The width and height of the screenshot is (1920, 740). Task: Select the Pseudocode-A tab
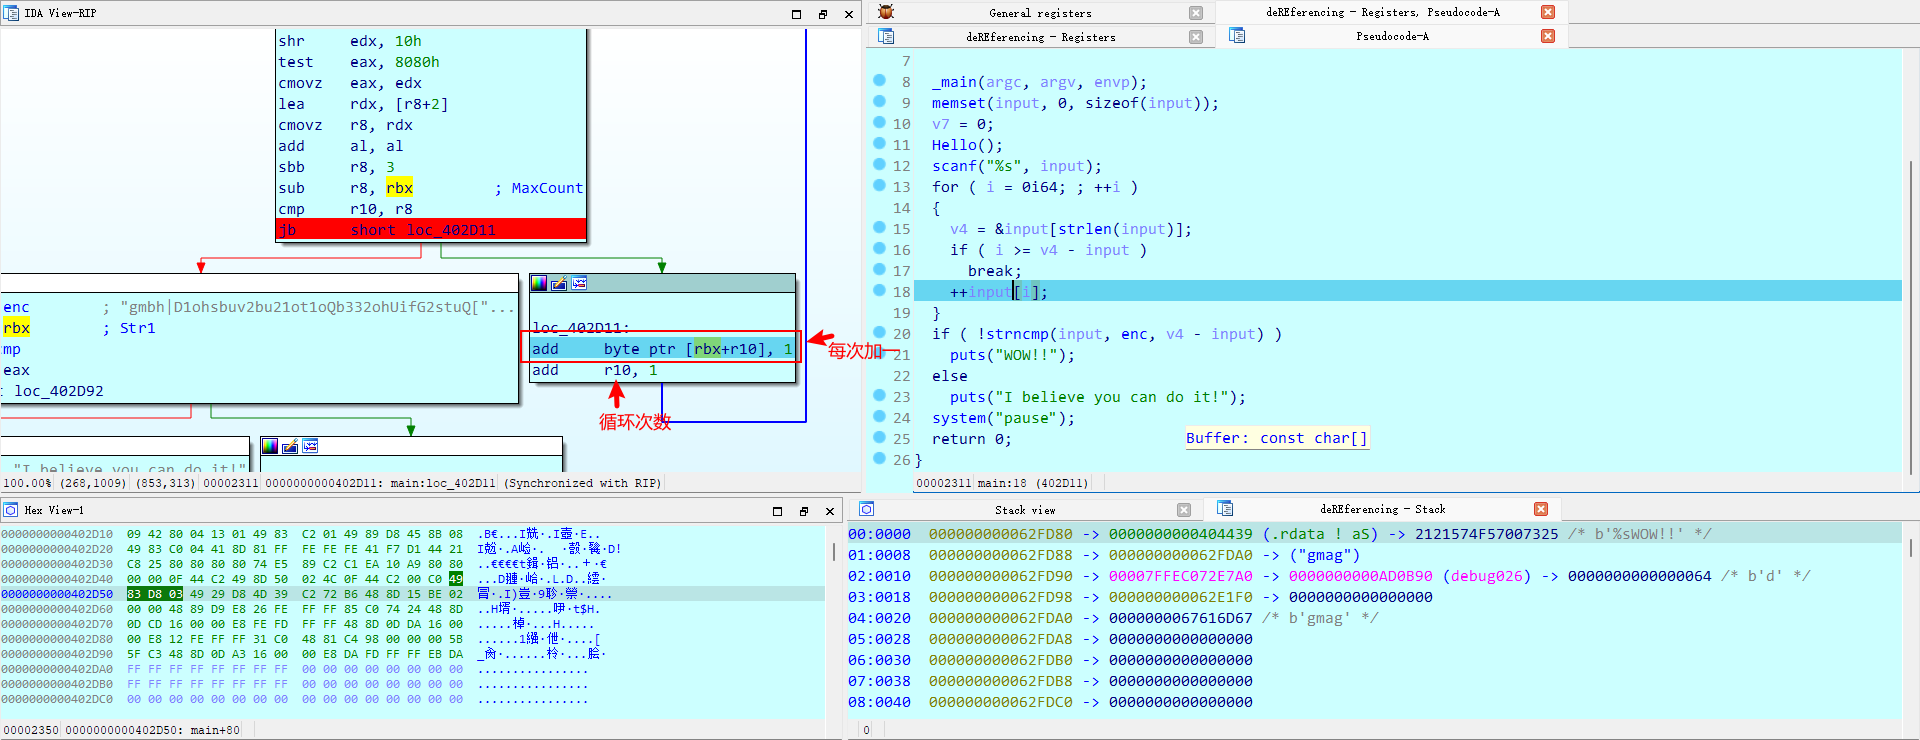pyautogui.click(x=1392, y=36)
